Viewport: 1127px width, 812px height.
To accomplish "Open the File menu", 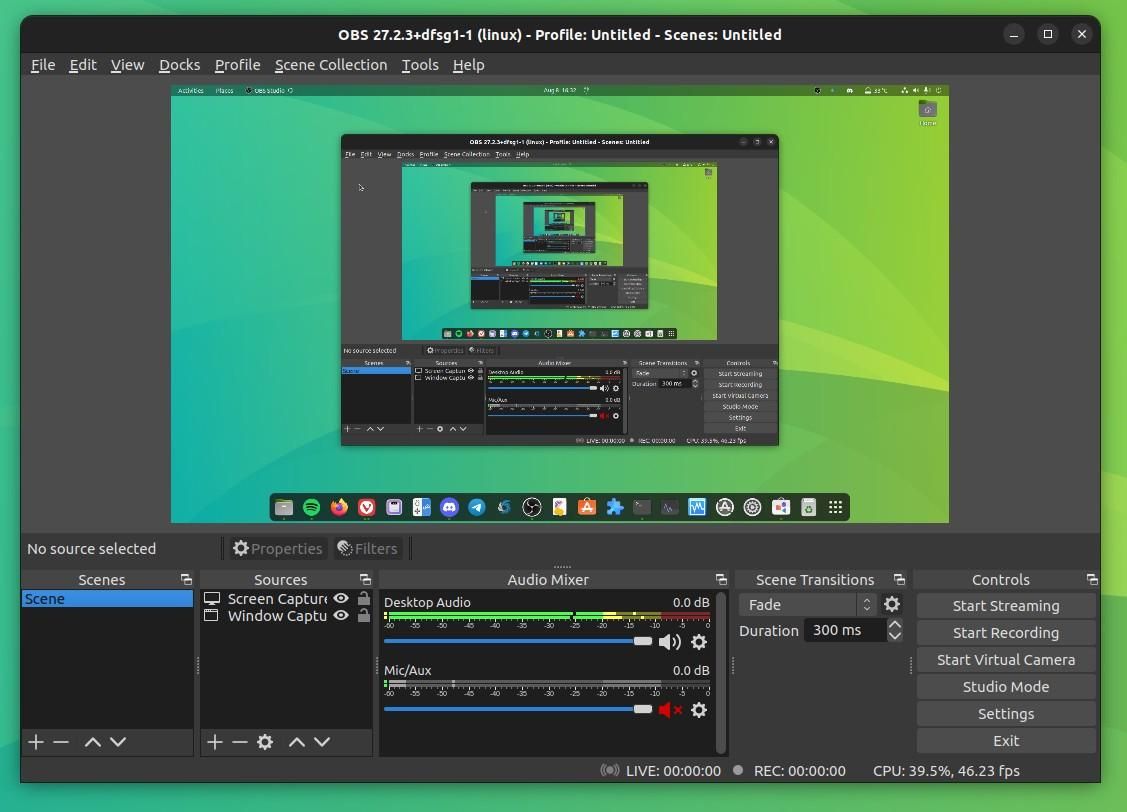I will tap(43, 65).
